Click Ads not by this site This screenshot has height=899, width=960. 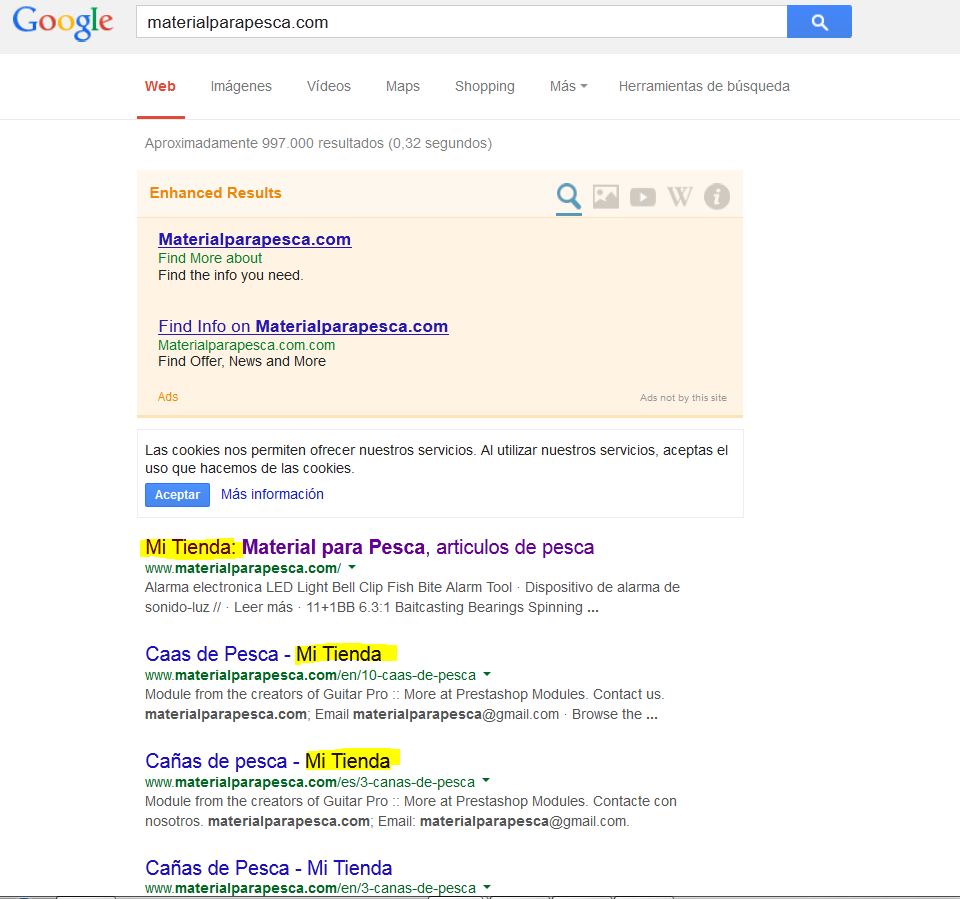[683, 398]
